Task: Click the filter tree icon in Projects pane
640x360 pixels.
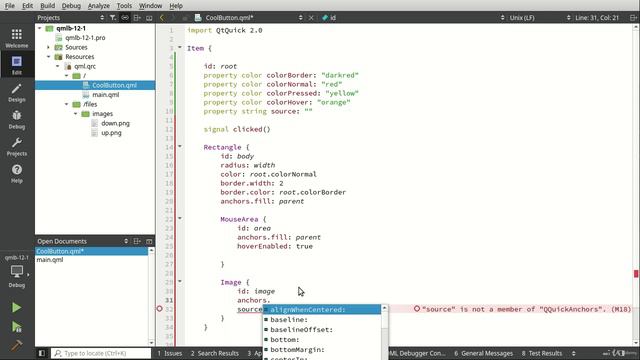Action: coord(113,18)
